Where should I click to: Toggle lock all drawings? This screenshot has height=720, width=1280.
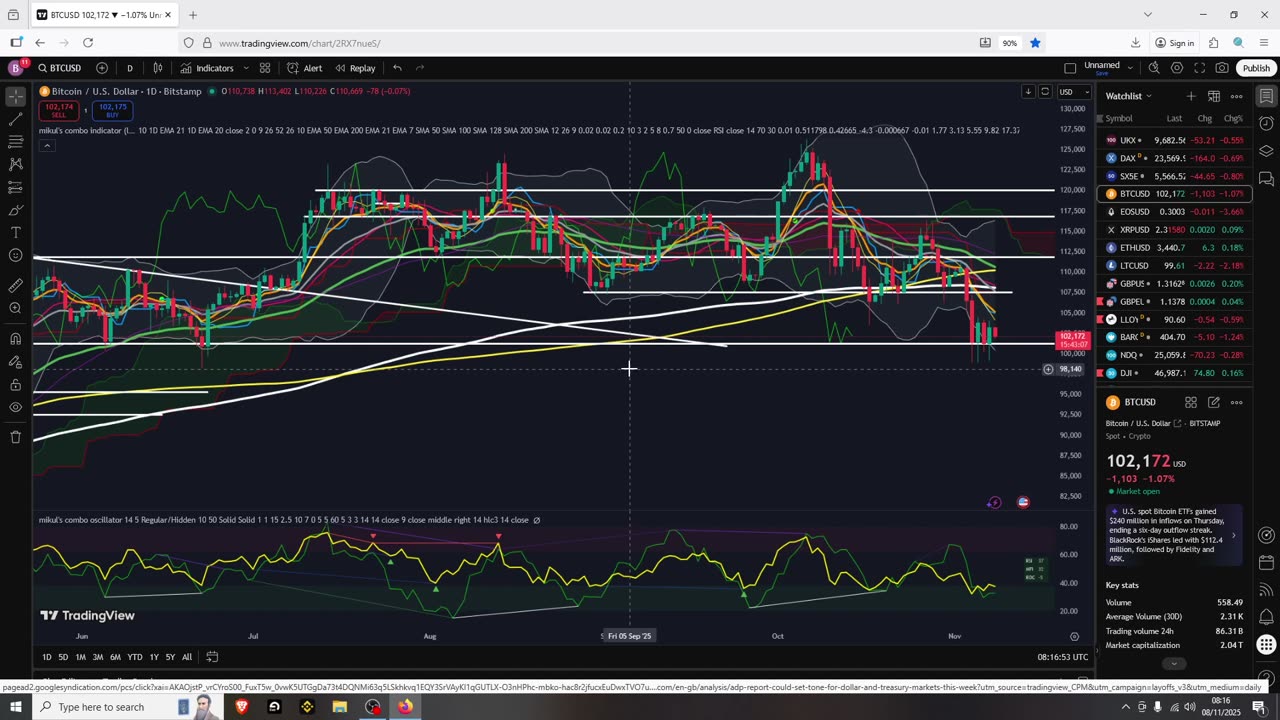click(15, 384)
